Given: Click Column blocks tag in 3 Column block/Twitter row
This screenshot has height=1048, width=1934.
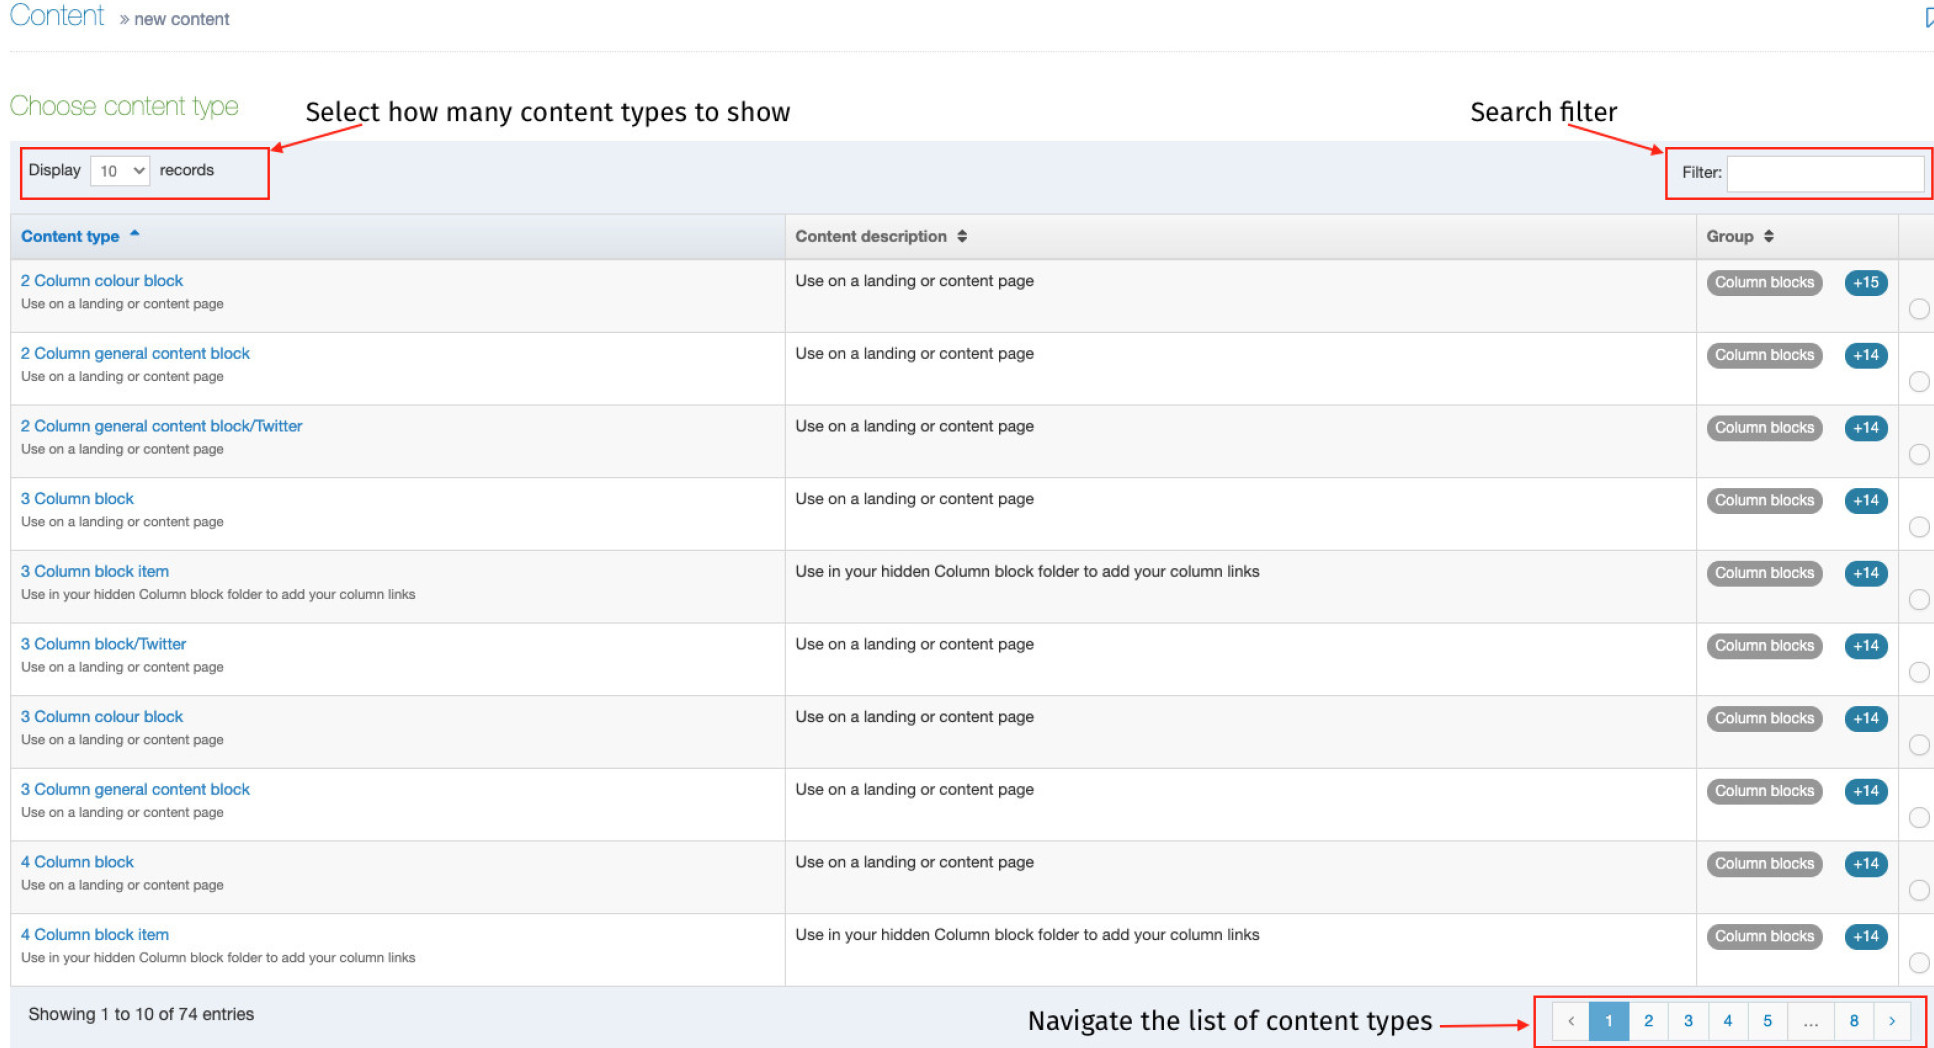Looking at the screenshot, I should [1763, 646].
